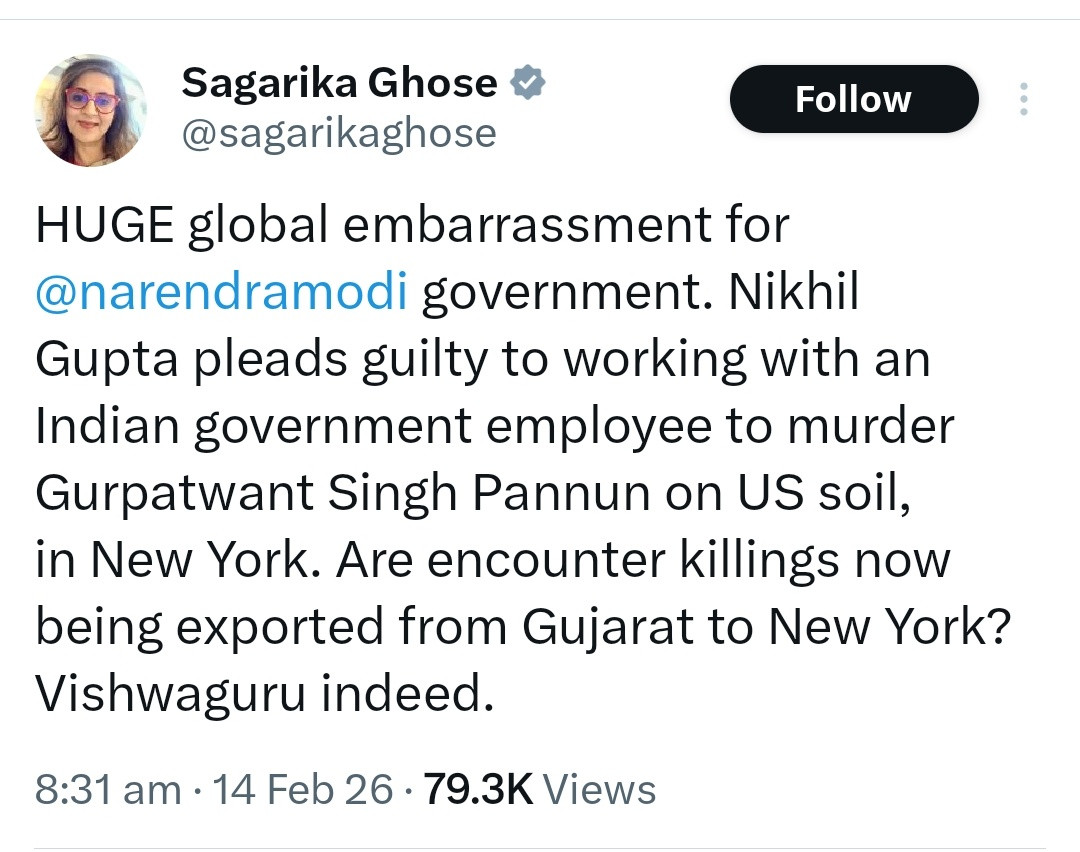The height and width of the screenshot is (852, 1080).
Task: Open Sagarika Ghose's profile picture
Action: tap(91, 110)
